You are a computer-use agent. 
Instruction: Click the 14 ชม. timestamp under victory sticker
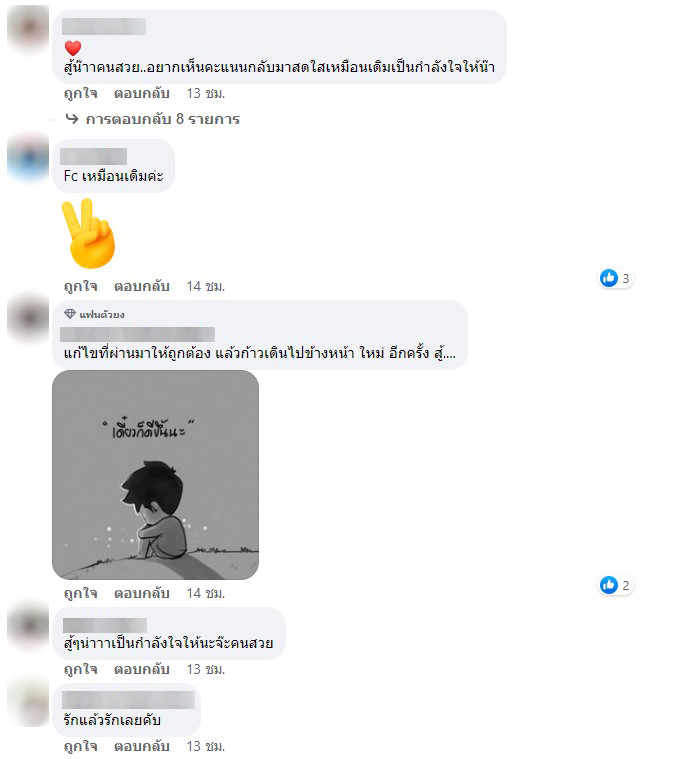point(206,287)
